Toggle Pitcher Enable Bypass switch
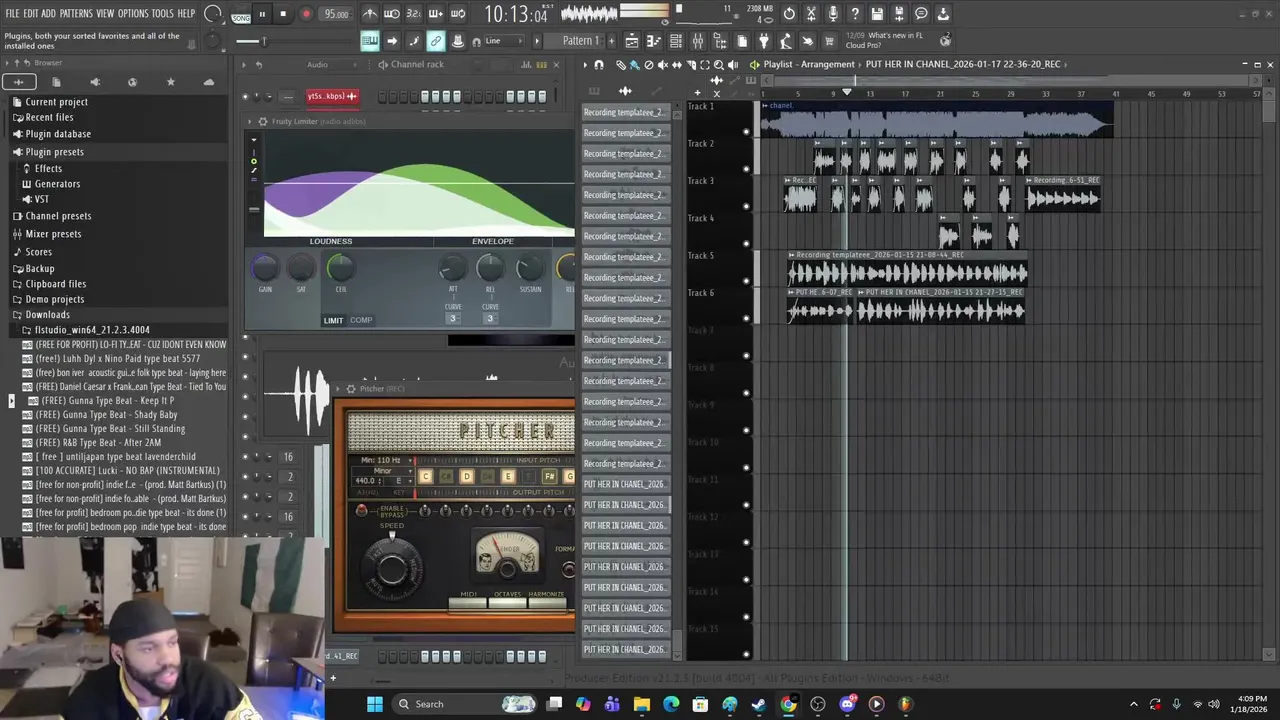Image resolution: width=1280 pixels, height=720 pixels. coord(361,510)
